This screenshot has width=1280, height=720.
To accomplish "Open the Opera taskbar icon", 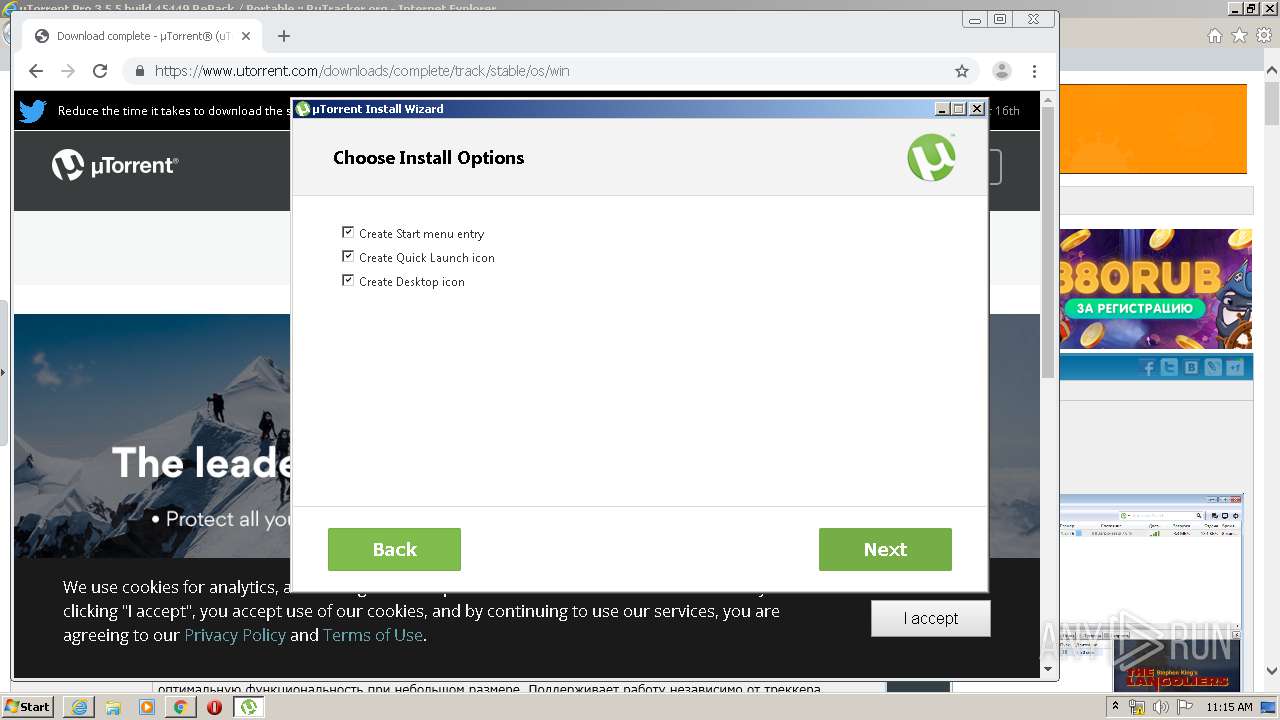I will [214, 707].
